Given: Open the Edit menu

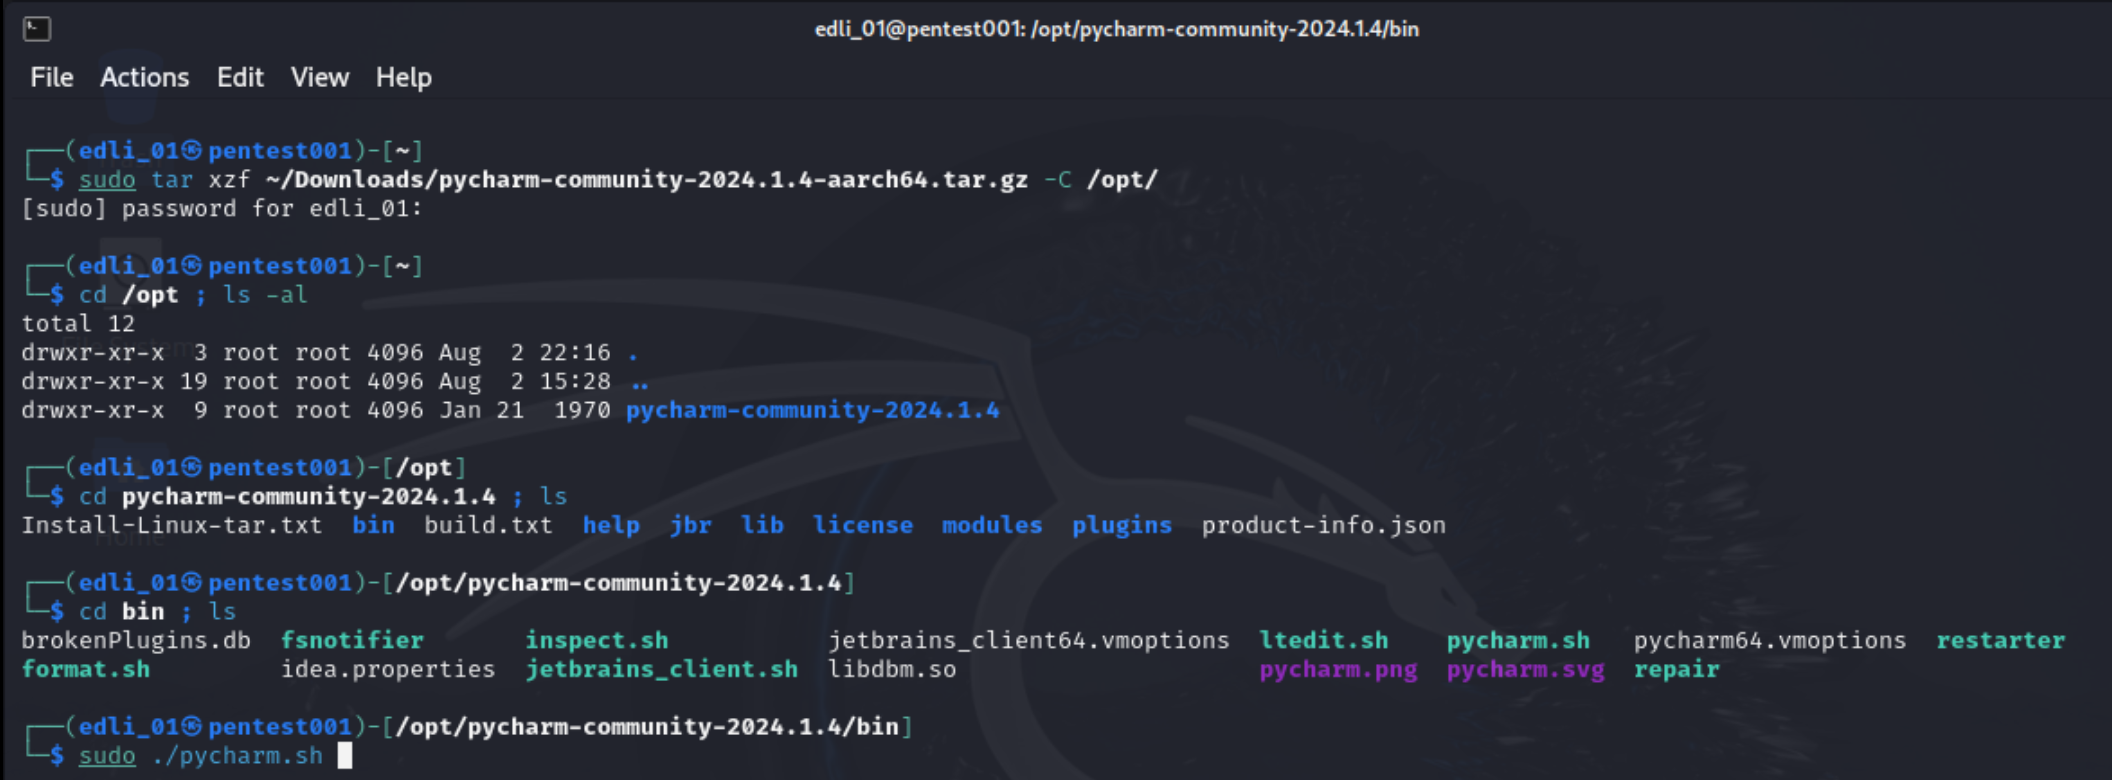Looking at the screenshot, I should click(240, 78).
